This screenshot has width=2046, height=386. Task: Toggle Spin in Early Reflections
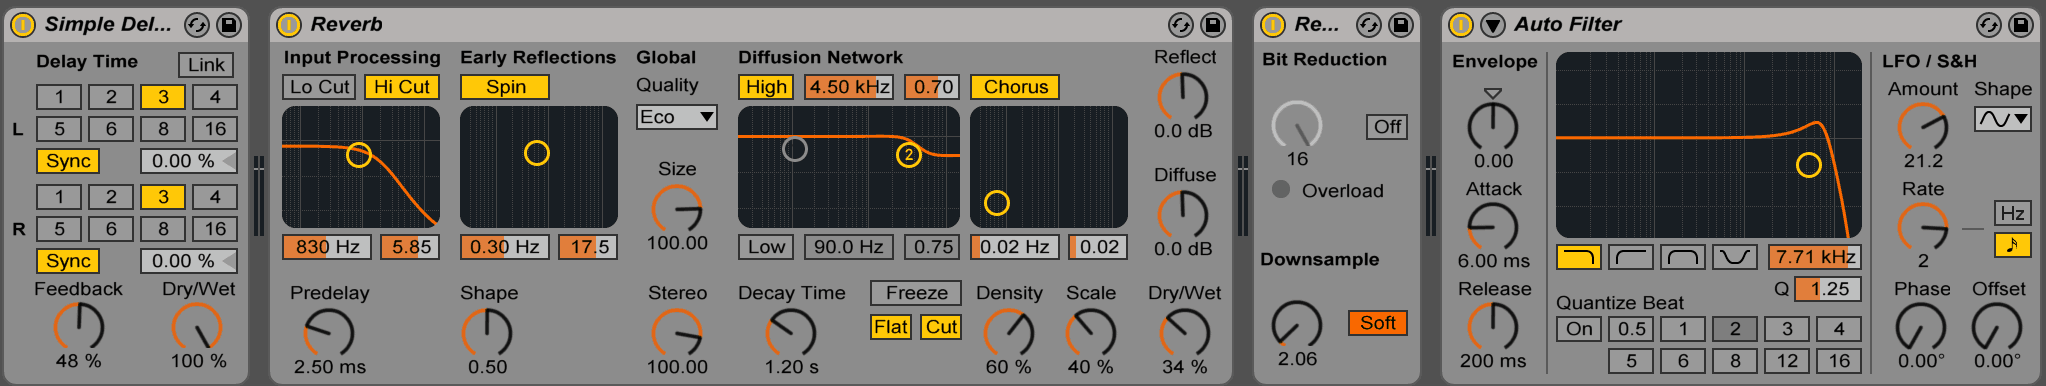coord(505,87)
